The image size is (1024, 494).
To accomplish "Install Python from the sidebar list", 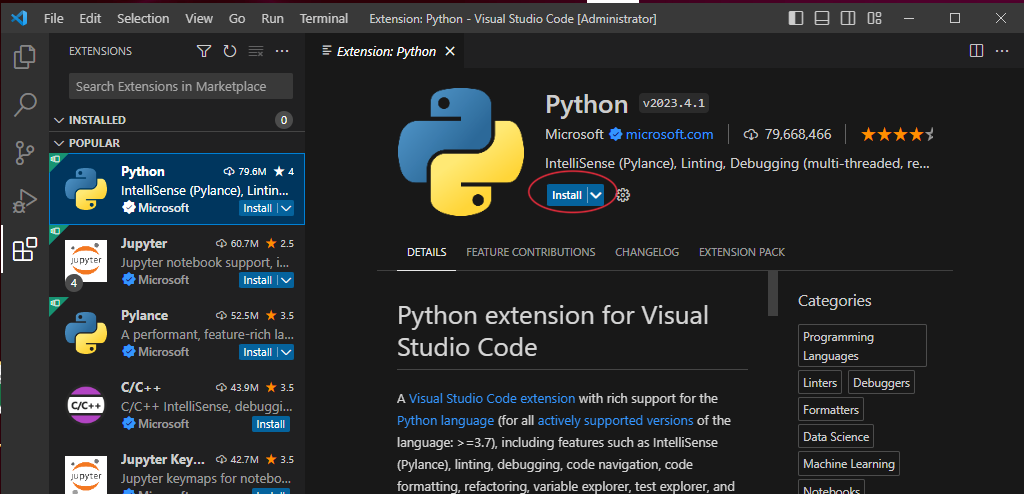I will [x=257, y=208].
